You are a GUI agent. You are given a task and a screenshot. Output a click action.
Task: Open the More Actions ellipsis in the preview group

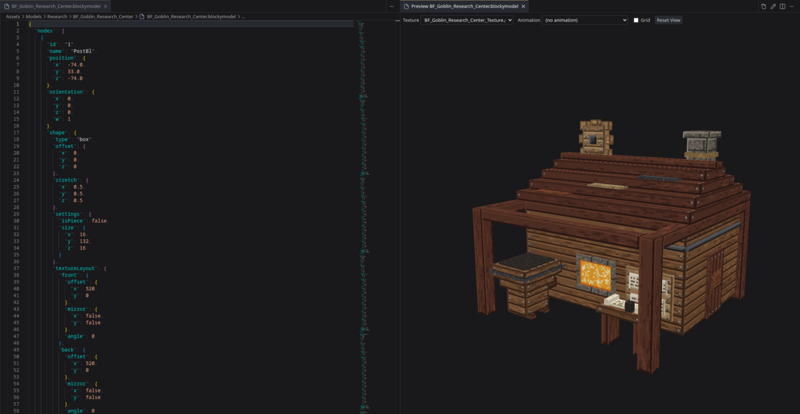[x=792, y=7]
